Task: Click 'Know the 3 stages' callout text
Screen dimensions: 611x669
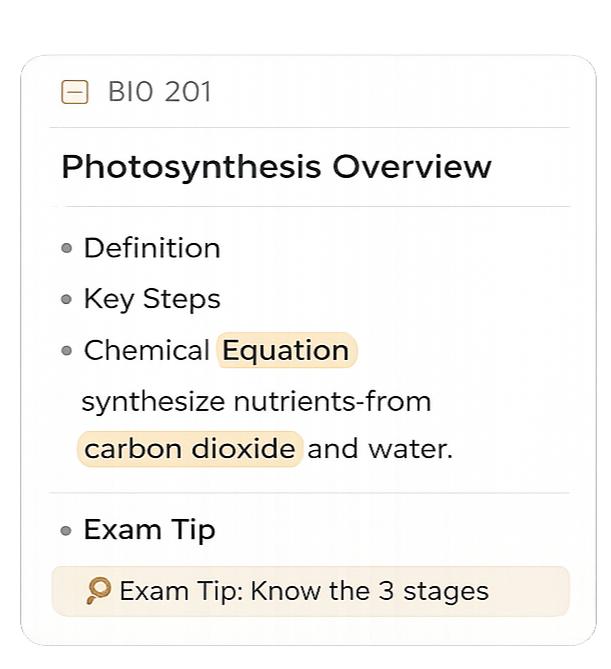Action: tap(370, 591)
